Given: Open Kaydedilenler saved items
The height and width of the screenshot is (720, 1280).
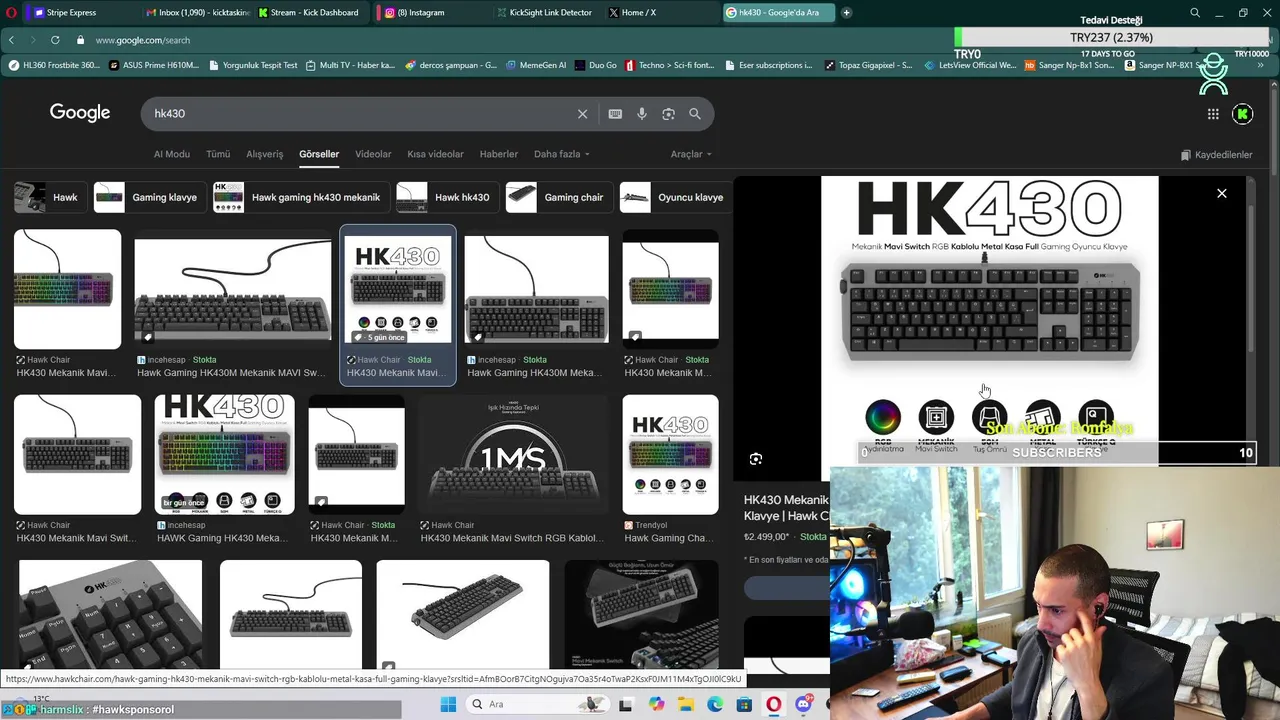Looking at the screenshot, I should pyautogui.click(x=1216, y=155).
